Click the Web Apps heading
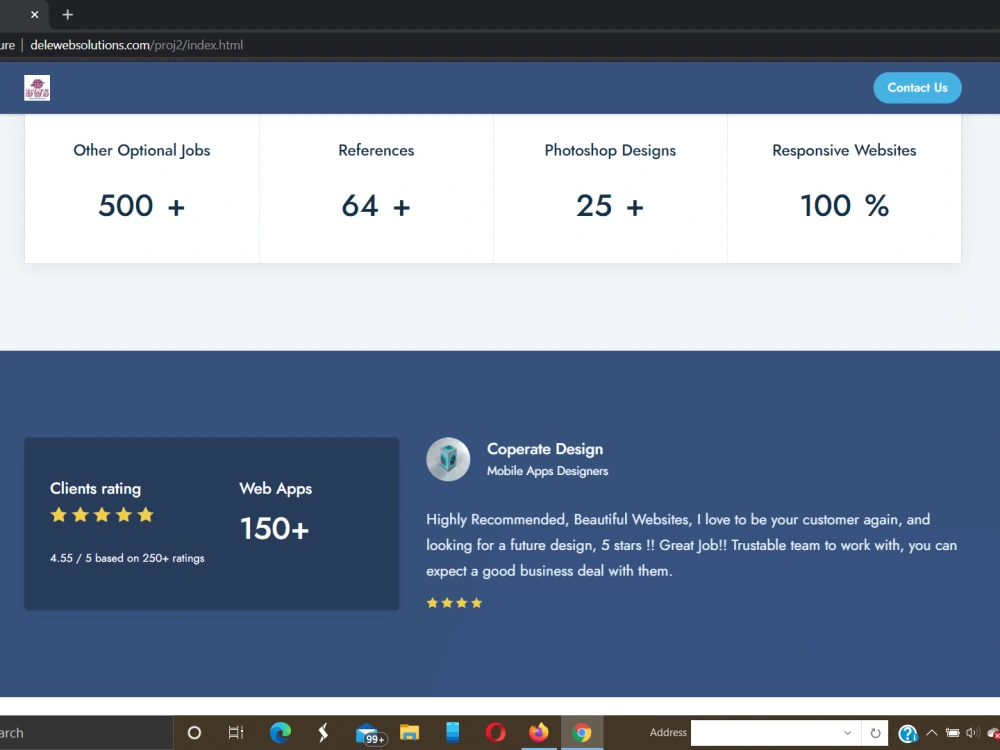The height and width of the screenshot is (750, 1000). click(x=276, y=489)
